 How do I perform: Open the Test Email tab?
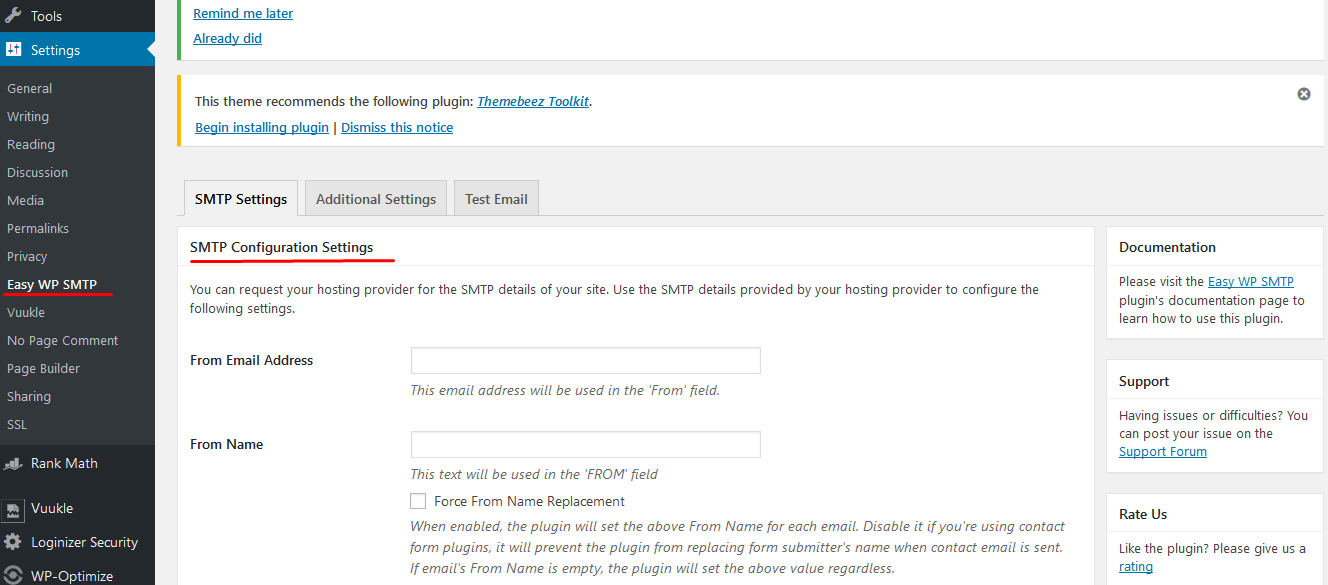point(496,199)
